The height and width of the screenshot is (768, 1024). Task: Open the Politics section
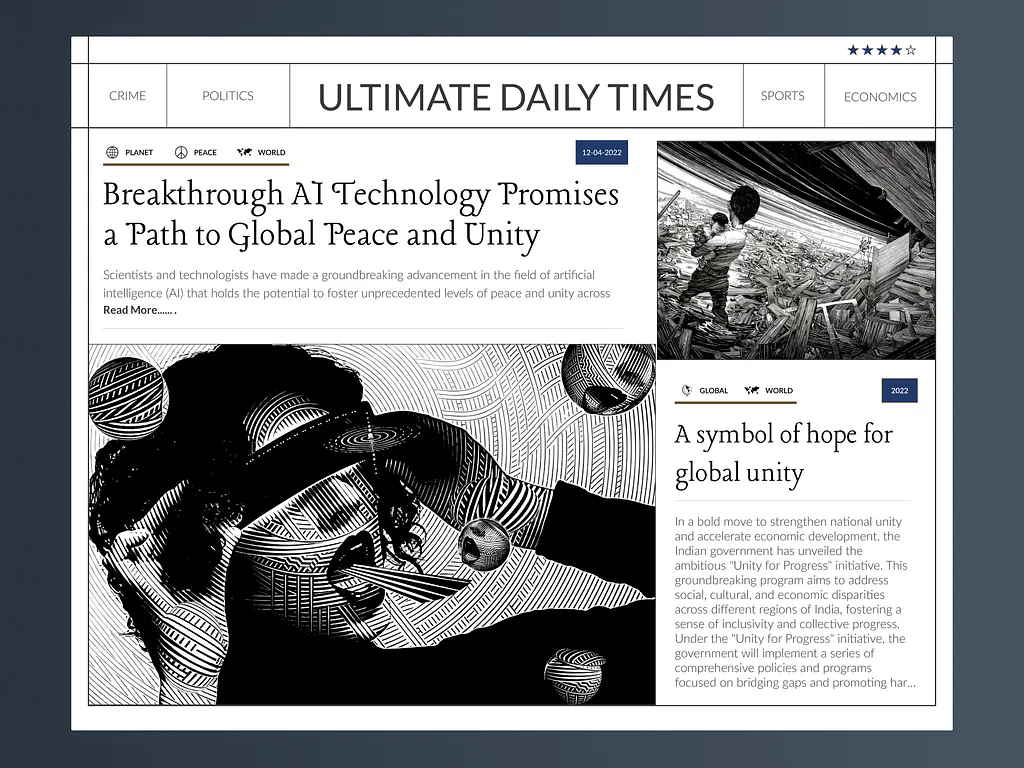click(x=228, y=96)
